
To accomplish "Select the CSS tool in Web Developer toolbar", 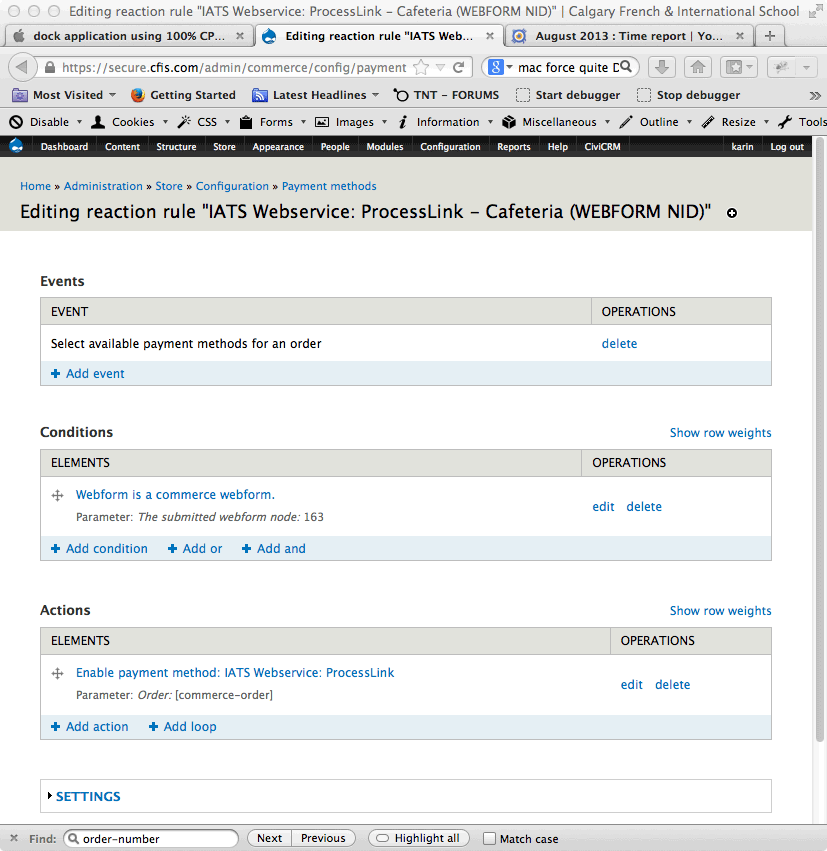I will 203,121.
